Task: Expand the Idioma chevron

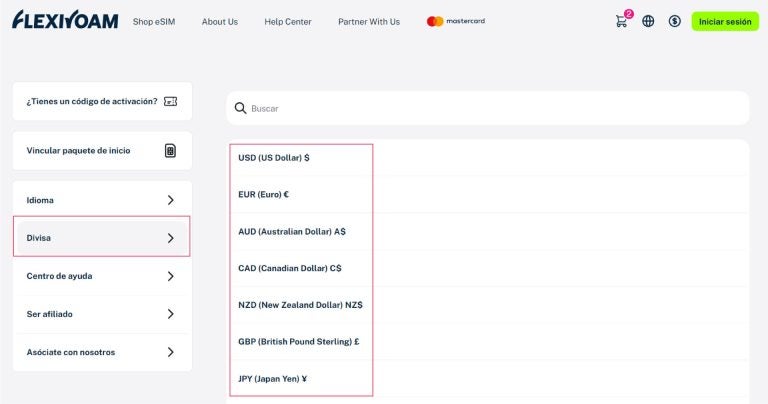Action: pyautogui.click(x=170, y=200)
